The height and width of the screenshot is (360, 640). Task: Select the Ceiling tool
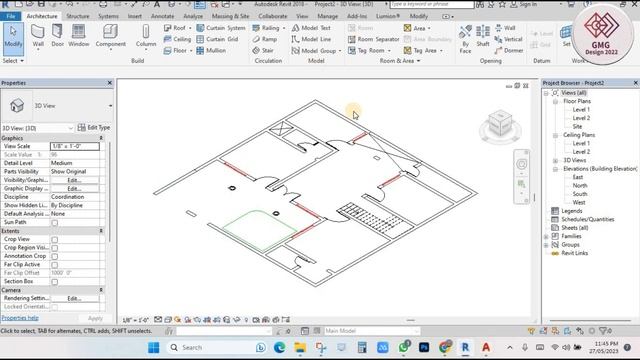(177, 39)
